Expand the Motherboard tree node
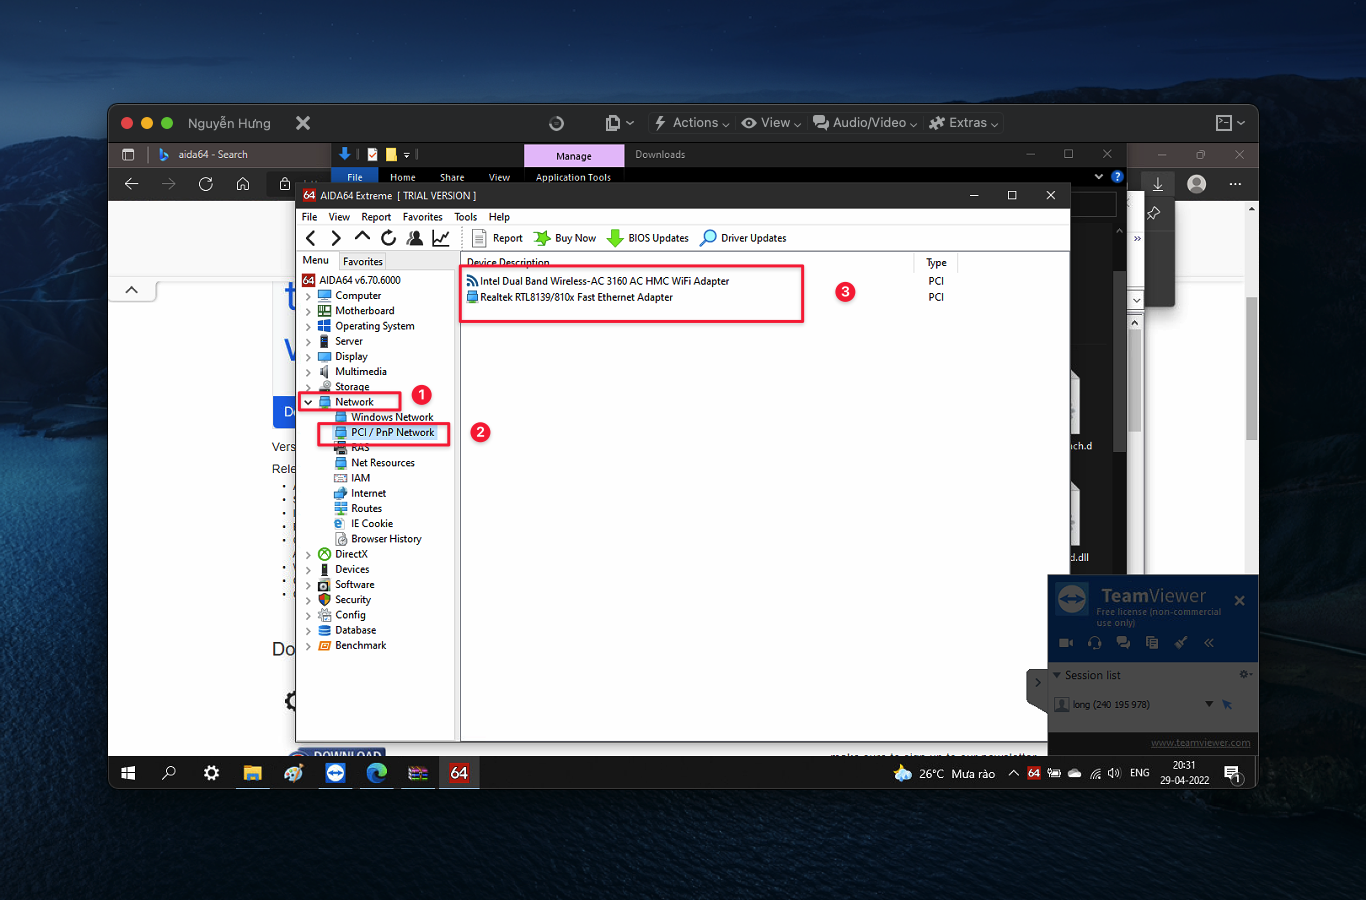This screenshot has width=1366, height=900. point(308,311)
